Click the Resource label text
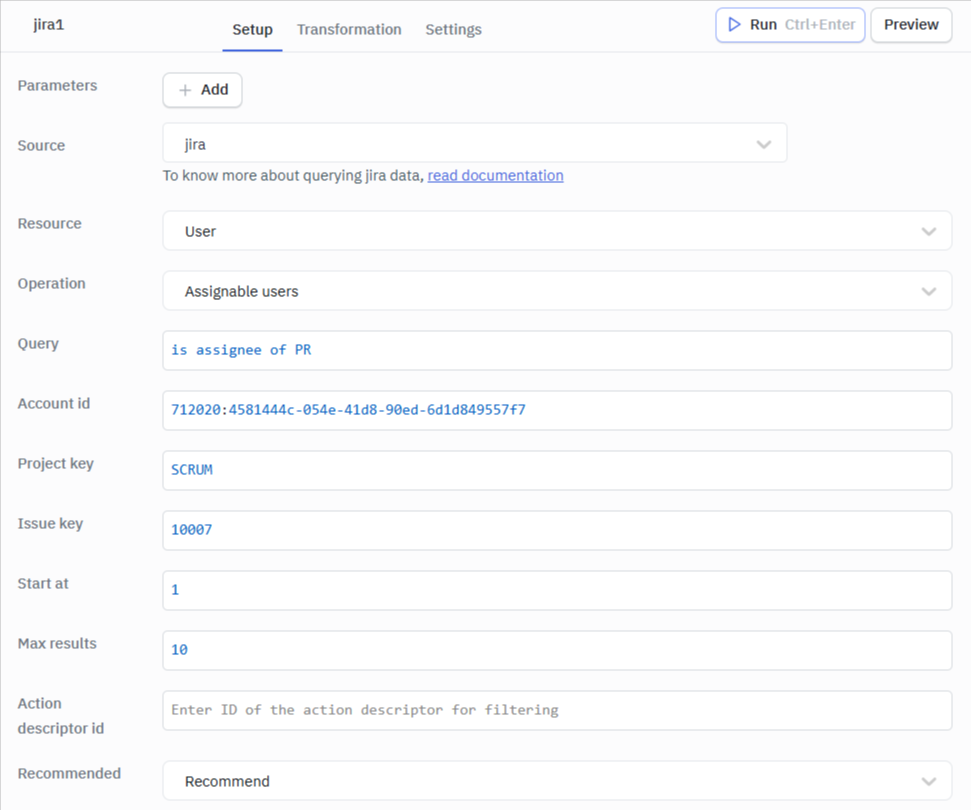Image resolution: width=971 pixels, height=810 pixels. coord(50,224)
